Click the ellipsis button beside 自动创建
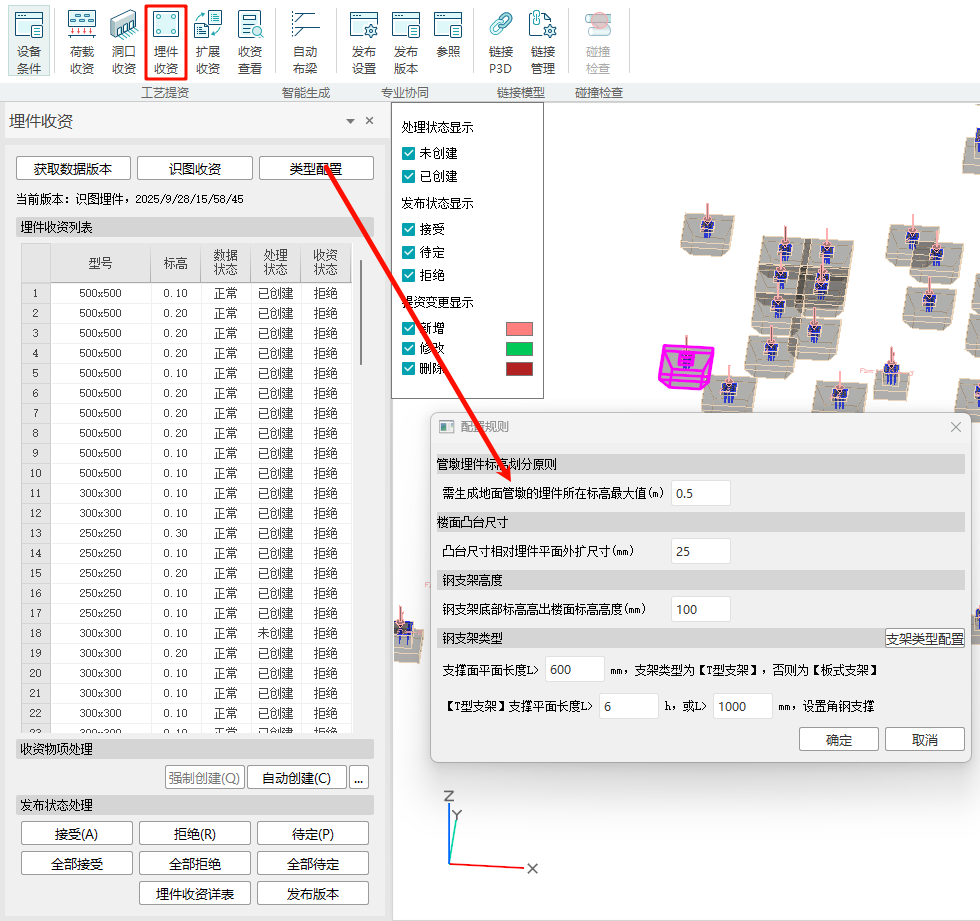The width and height of the screenshot is (980, 921). coord(360,777)
